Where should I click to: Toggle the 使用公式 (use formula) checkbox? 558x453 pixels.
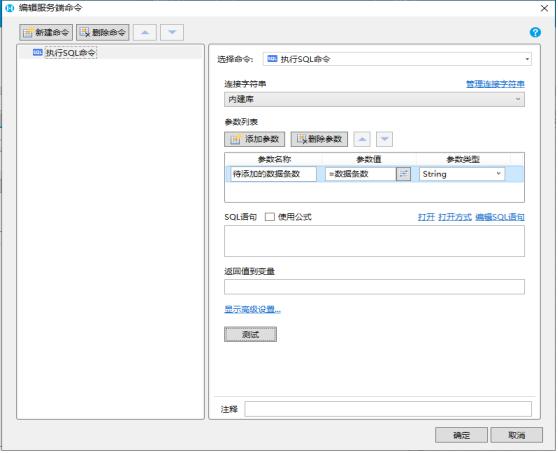(x=270, y=217)
